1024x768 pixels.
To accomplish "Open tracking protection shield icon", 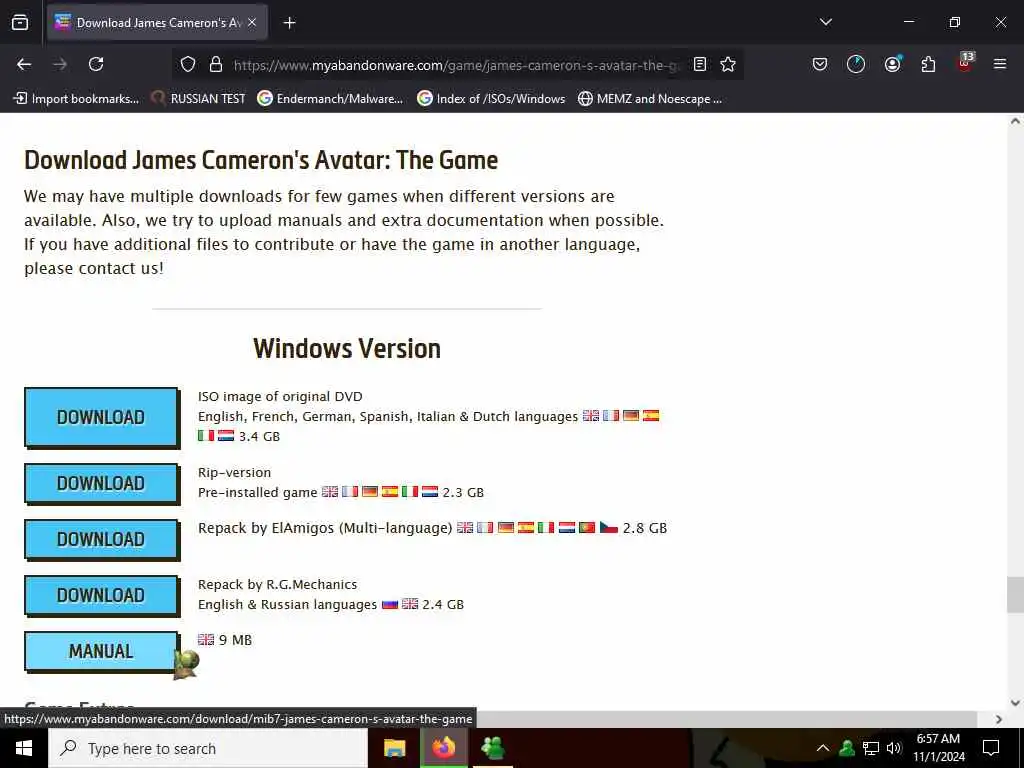I will [x=188, y=64].
